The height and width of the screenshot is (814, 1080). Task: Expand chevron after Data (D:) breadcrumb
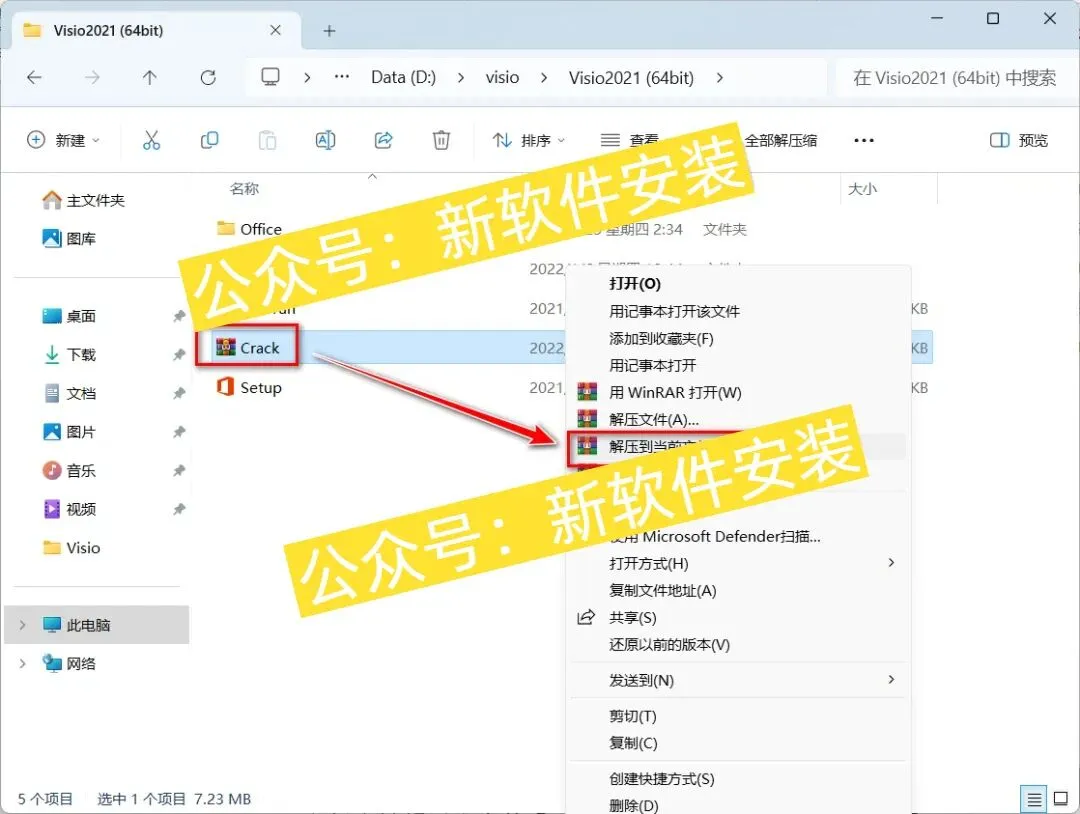pyautogui.click(x=461, y=78)
